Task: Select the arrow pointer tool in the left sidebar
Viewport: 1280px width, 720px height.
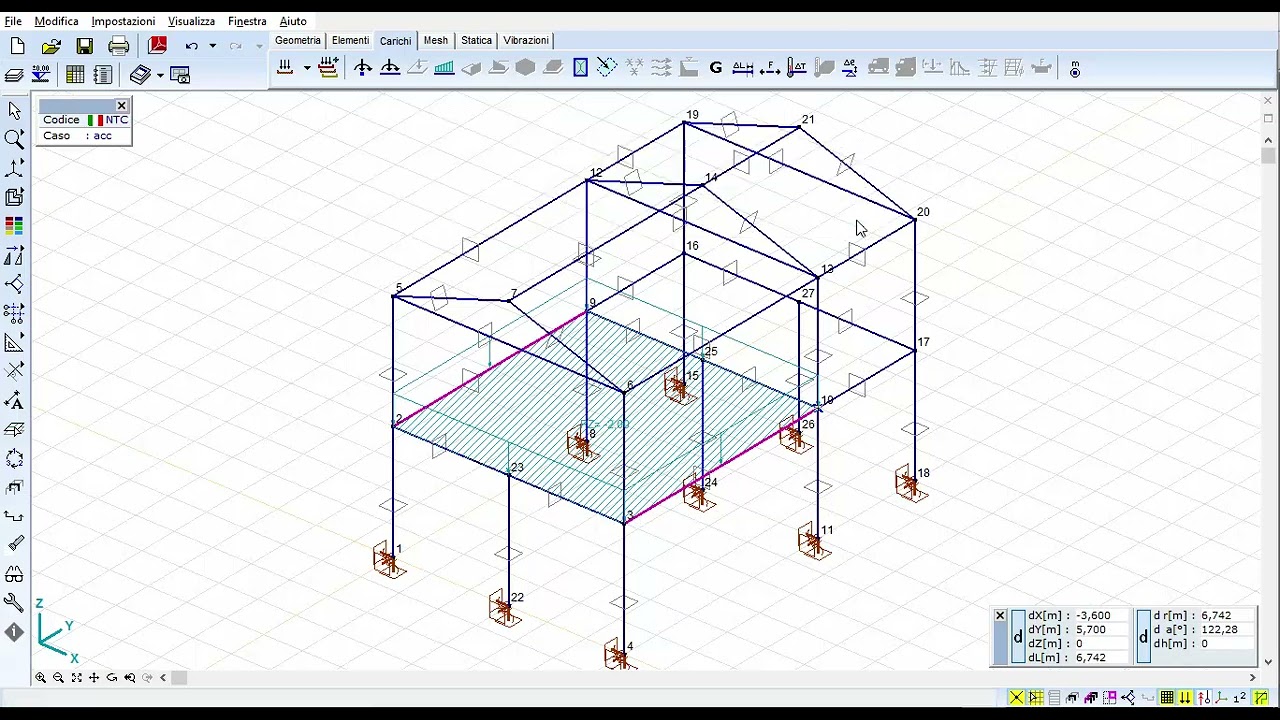Action: pyautogui.click(x=14, y=110)
